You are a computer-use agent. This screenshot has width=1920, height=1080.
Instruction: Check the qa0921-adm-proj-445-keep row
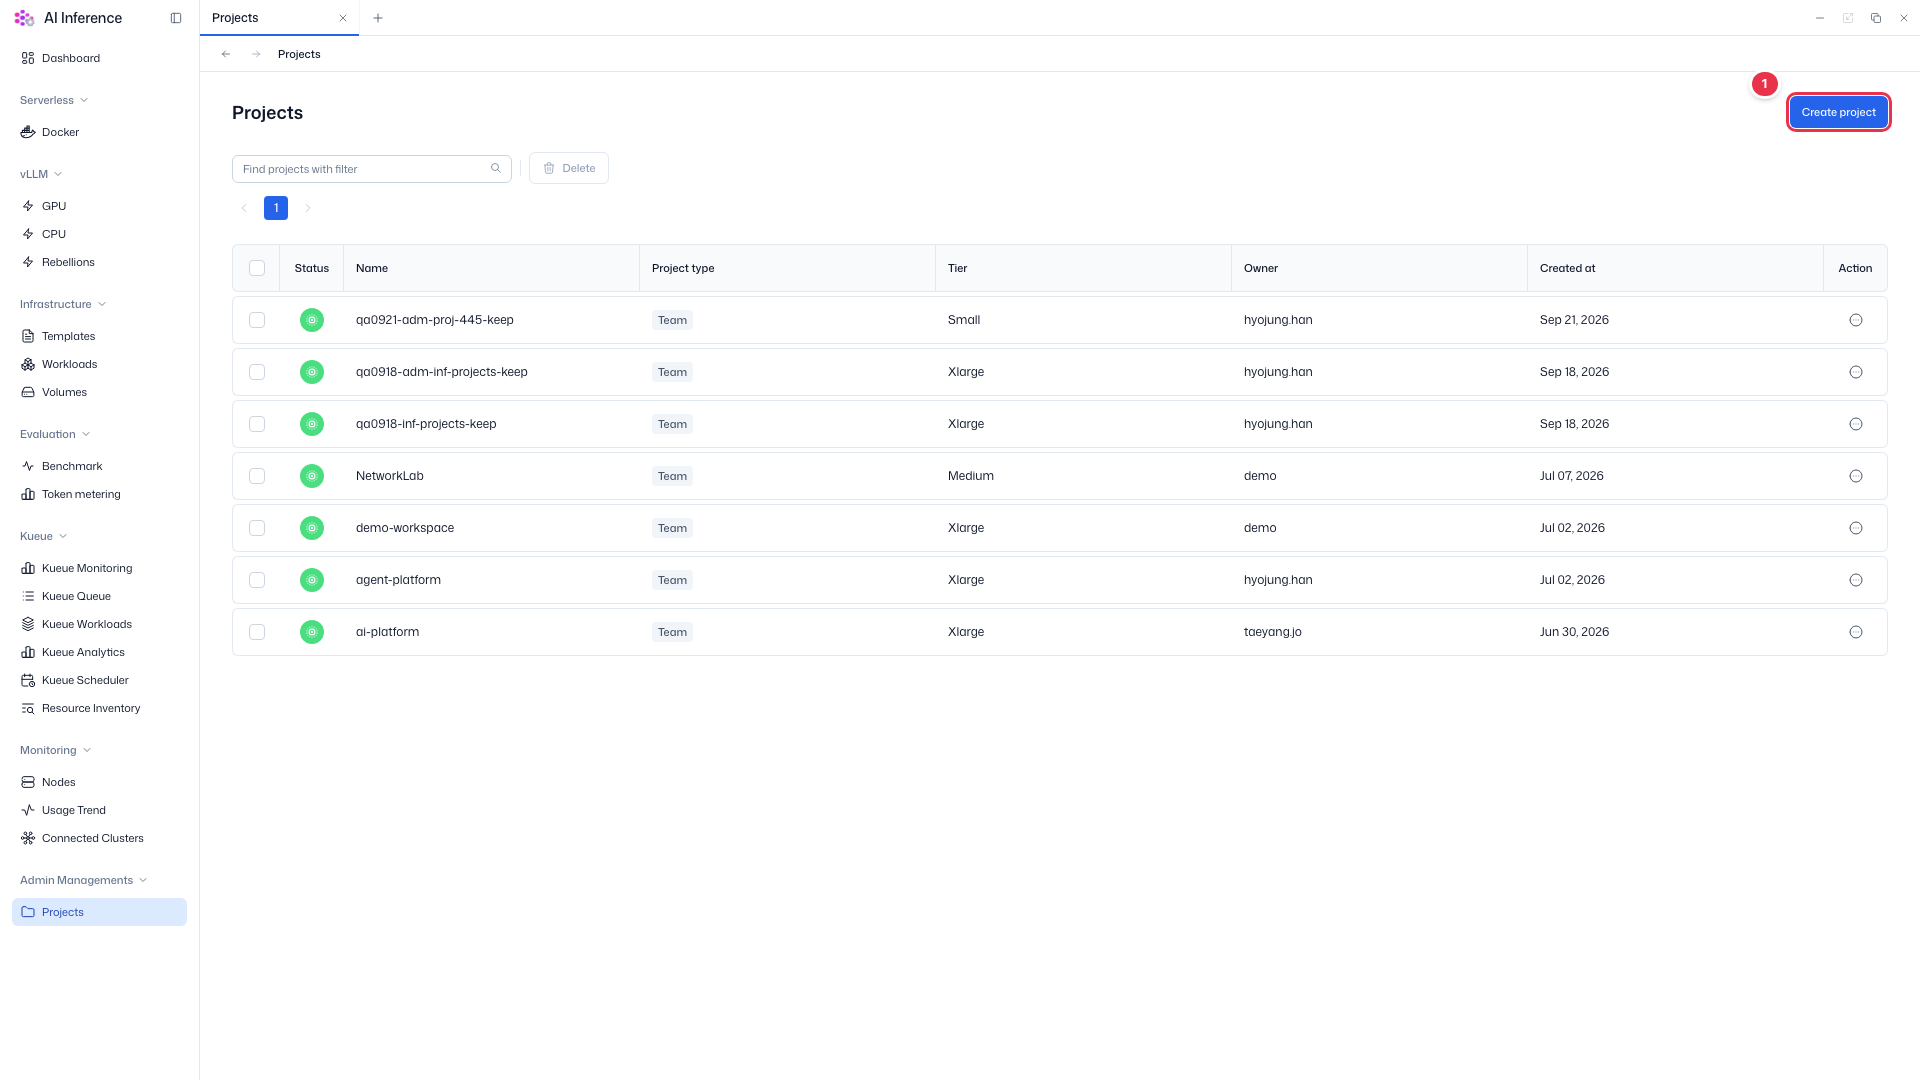(x=257, y=320)
